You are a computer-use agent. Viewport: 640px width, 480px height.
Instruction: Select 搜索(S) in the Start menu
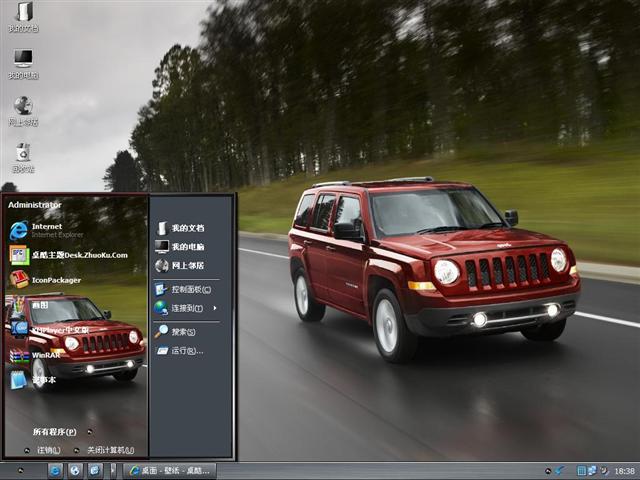pyautogui.click(x=178, y=331)
